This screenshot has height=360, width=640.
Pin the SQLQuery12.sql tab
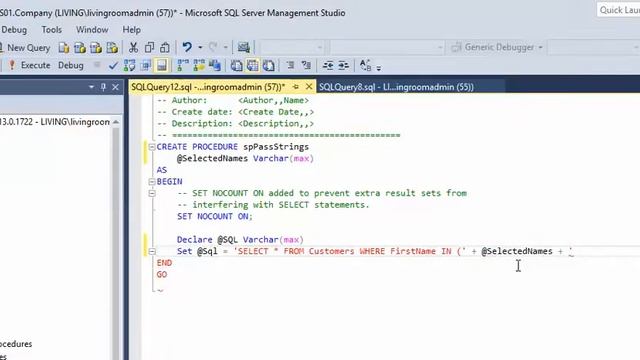(296, 87)
